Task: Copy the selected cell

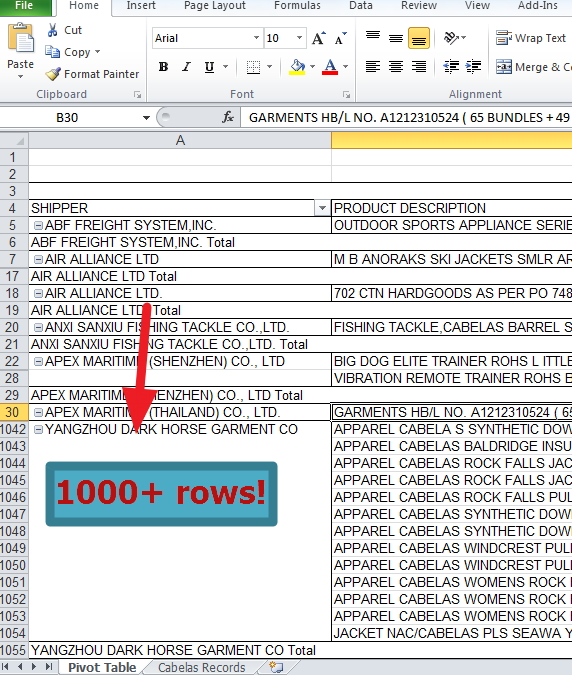Action: [x=53, y=52]
